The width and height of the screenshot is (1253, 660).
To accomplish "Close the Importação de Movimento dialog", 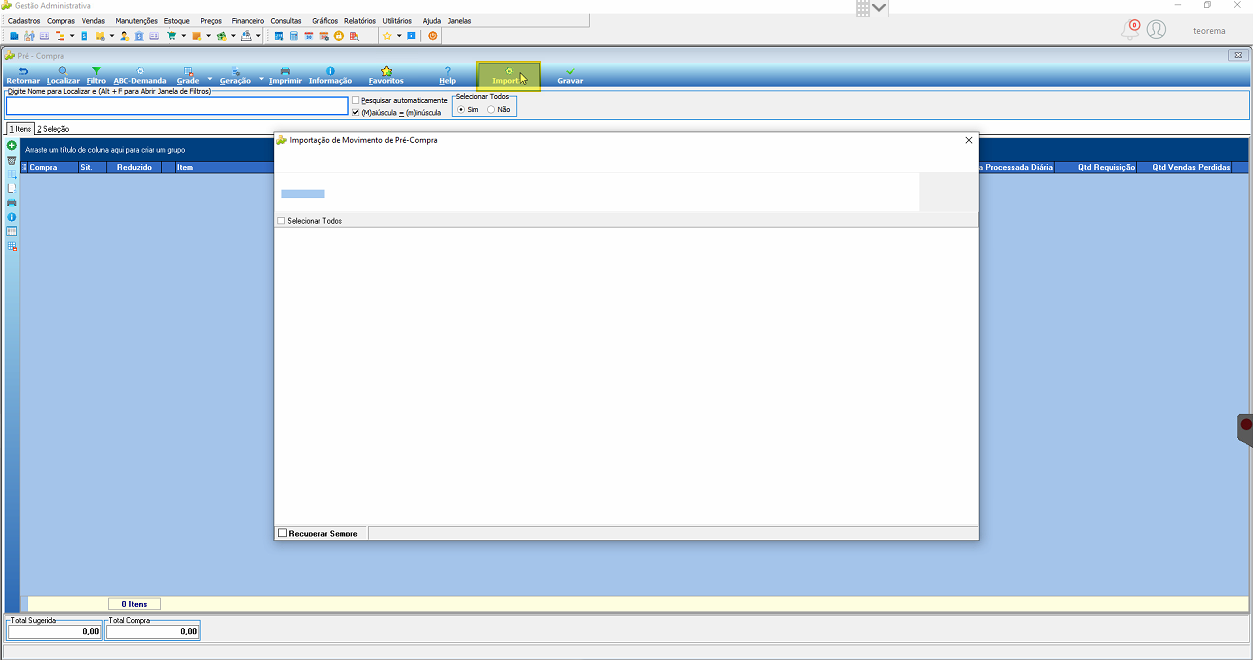I will tap(968, 140).
